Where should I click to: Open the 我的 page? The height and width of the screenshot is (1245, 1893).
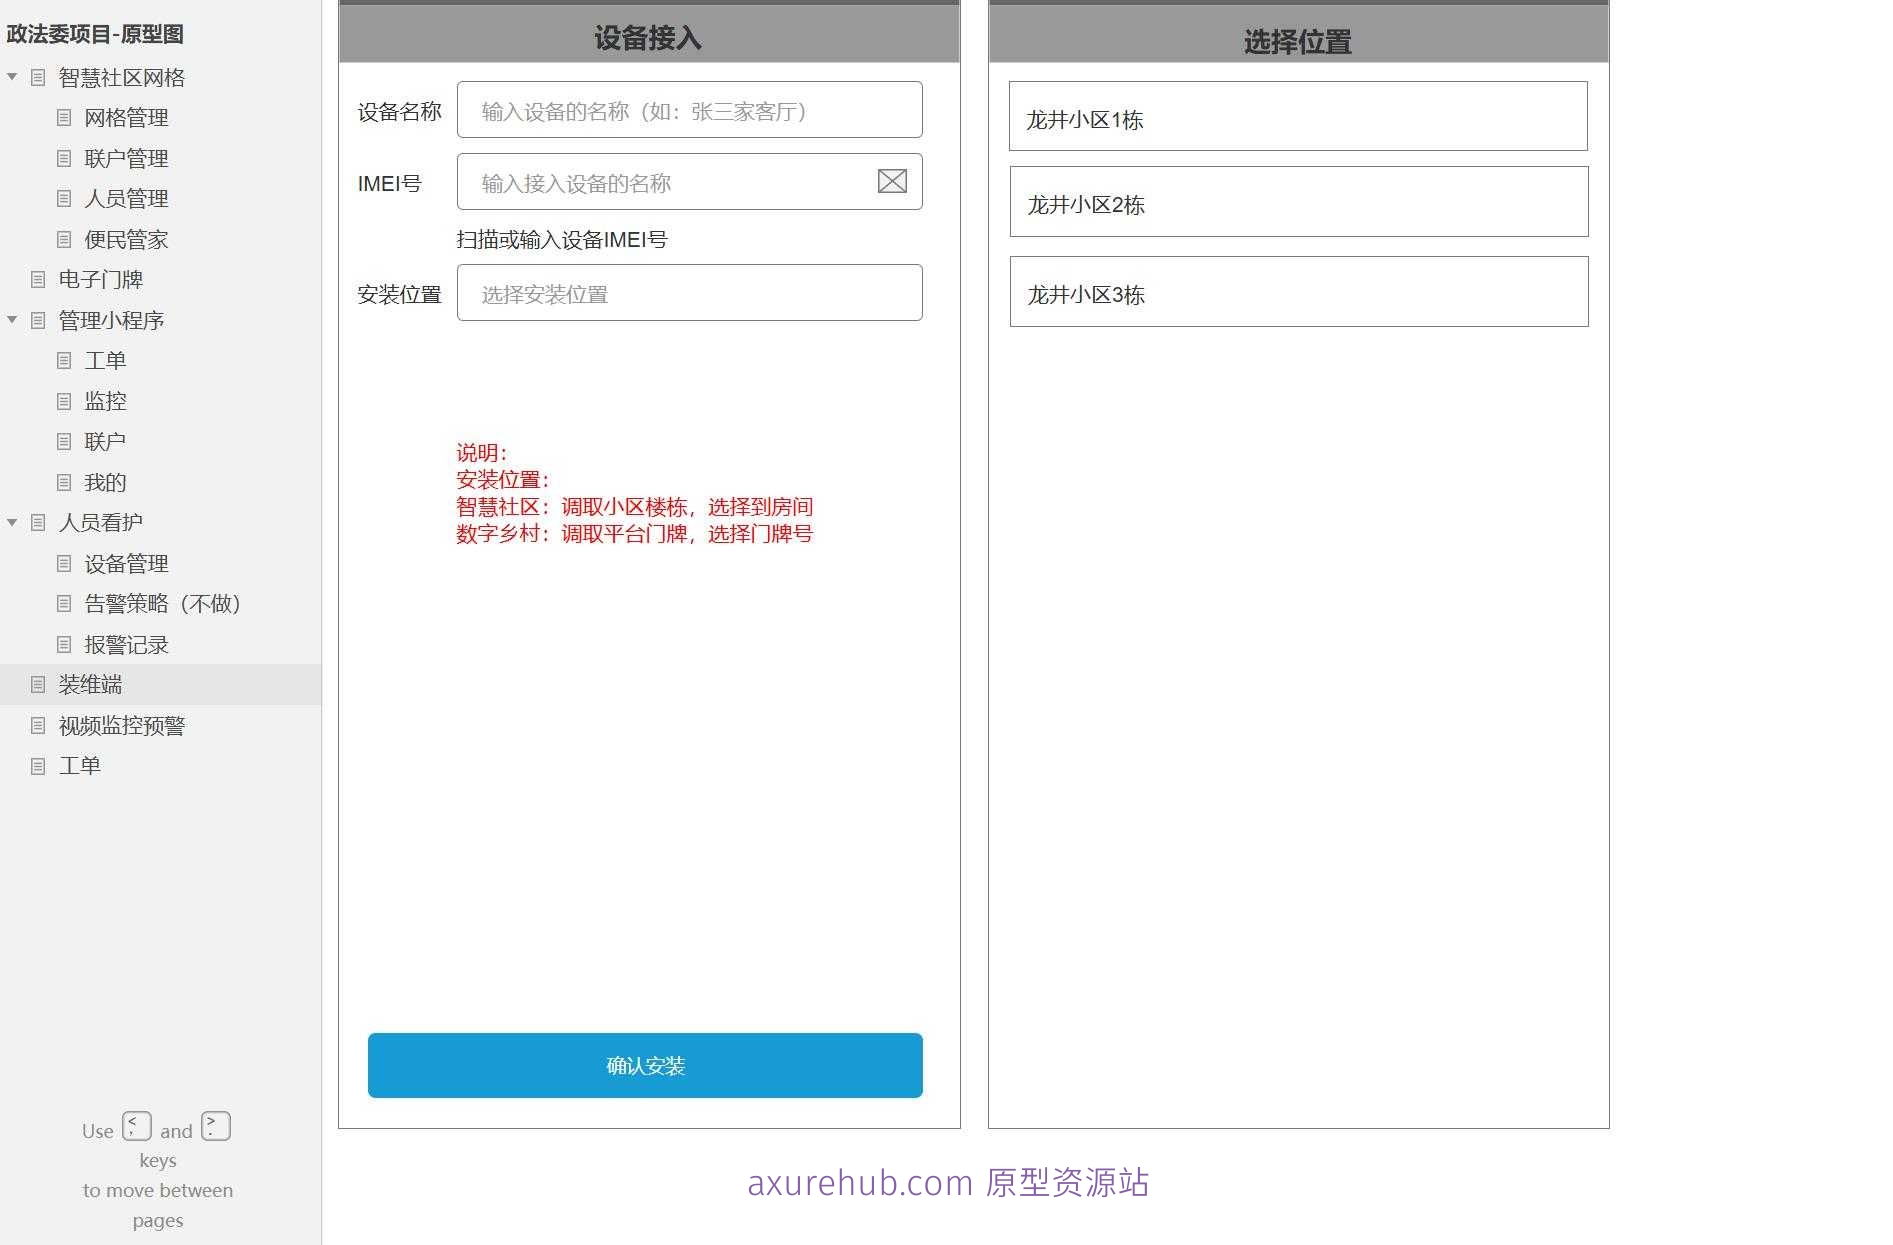click(x=105, y=482)
